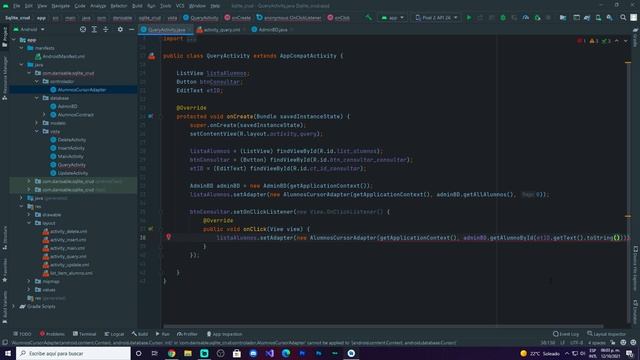Toggle the Resource Manager side stripe button
This screenshot has width=640, height=360.
click(4, 78)
